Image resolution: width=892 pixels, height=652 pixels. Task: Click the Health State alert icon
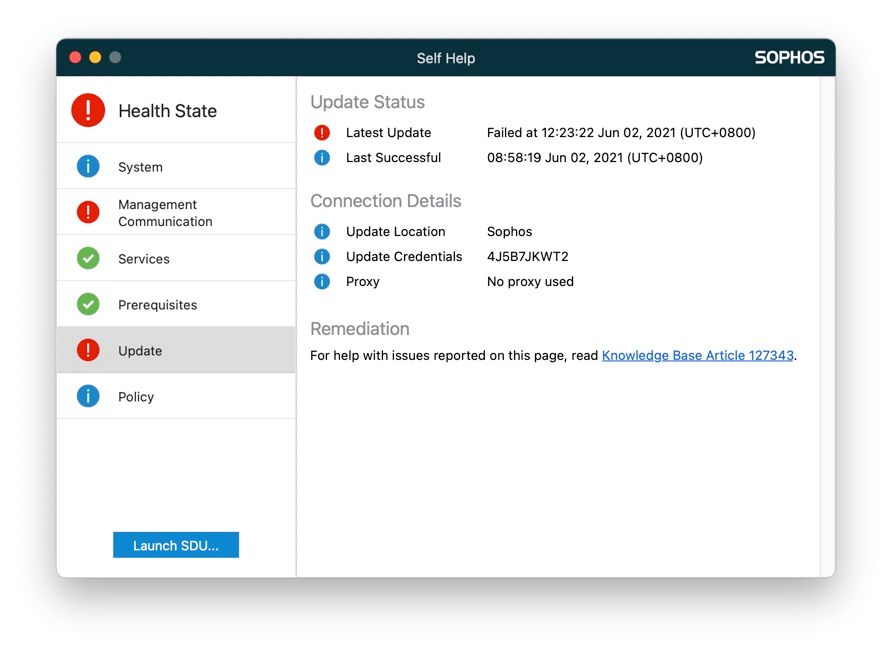[87, 110]
